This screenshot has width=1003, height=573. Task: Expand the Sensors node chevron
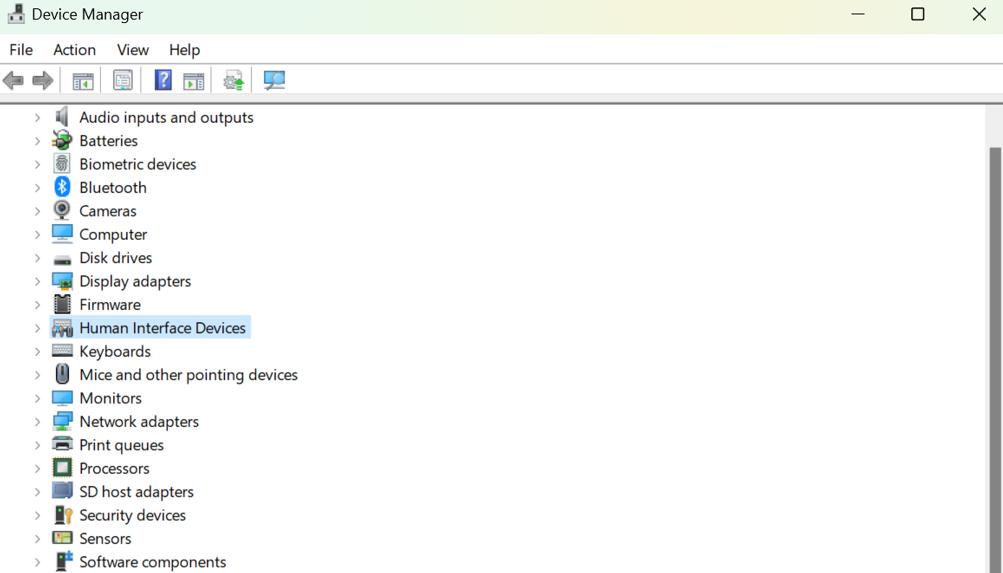[38, 538]
